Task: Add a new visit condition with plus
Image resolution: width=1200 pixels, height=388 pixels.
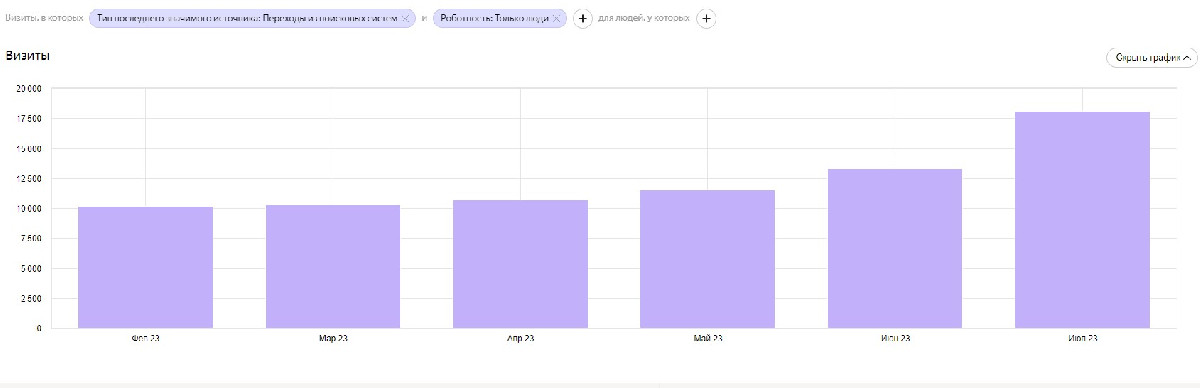Action: pyautogui.click(x=583, y=19)
